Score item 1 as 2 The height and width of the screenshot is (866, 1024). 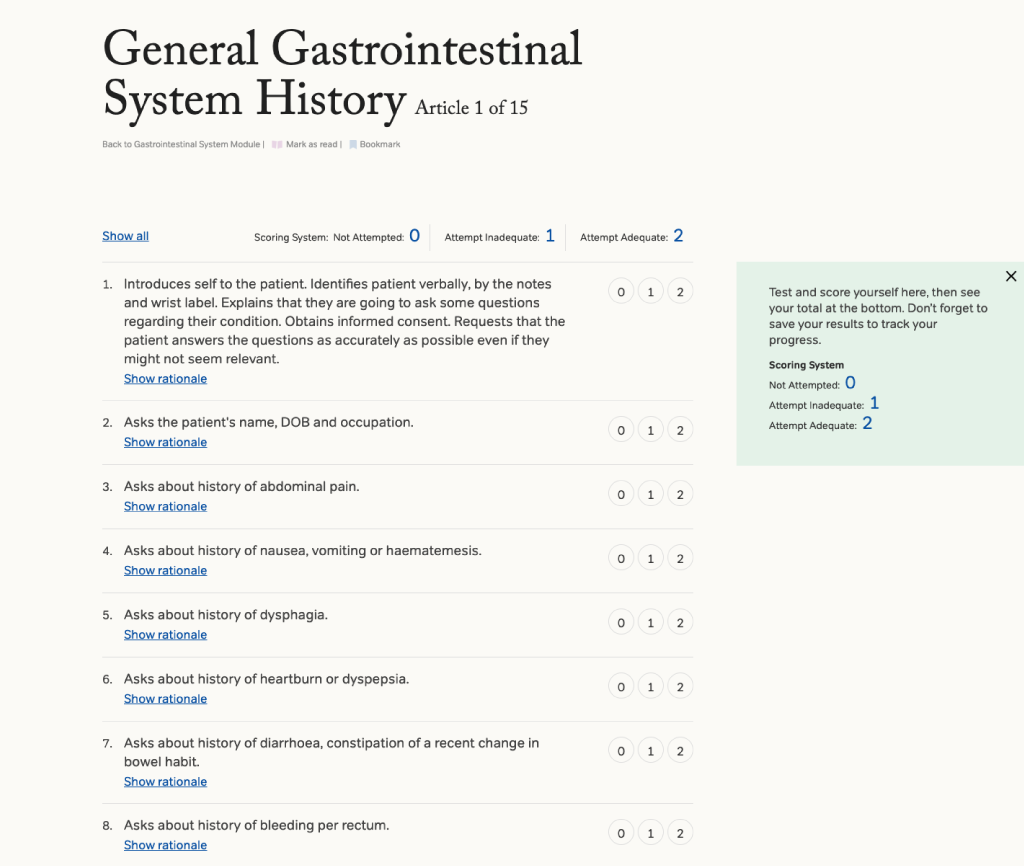(x=680, y=292)
